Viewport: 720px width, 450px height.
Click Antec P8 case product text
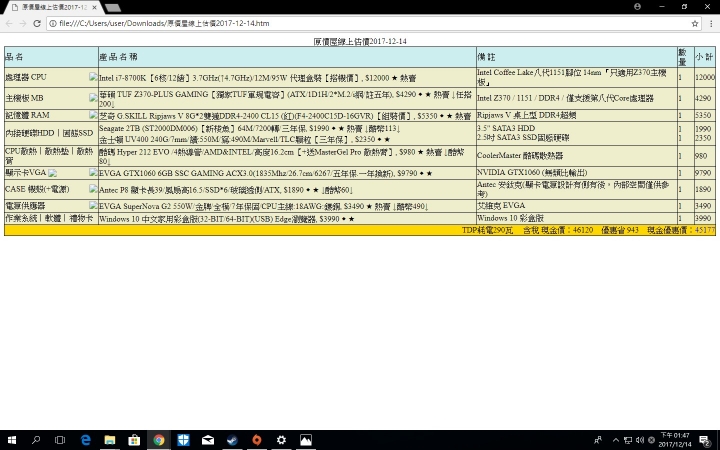(226, 189)
